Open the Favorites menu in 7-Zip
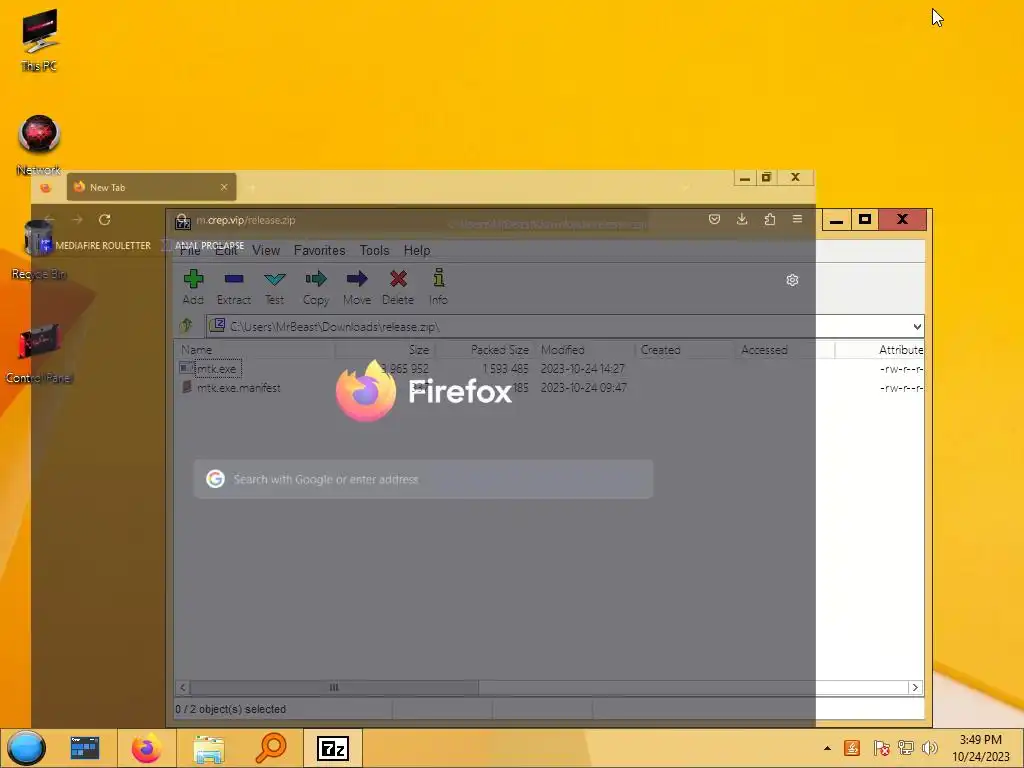 [x=319, y=250]
